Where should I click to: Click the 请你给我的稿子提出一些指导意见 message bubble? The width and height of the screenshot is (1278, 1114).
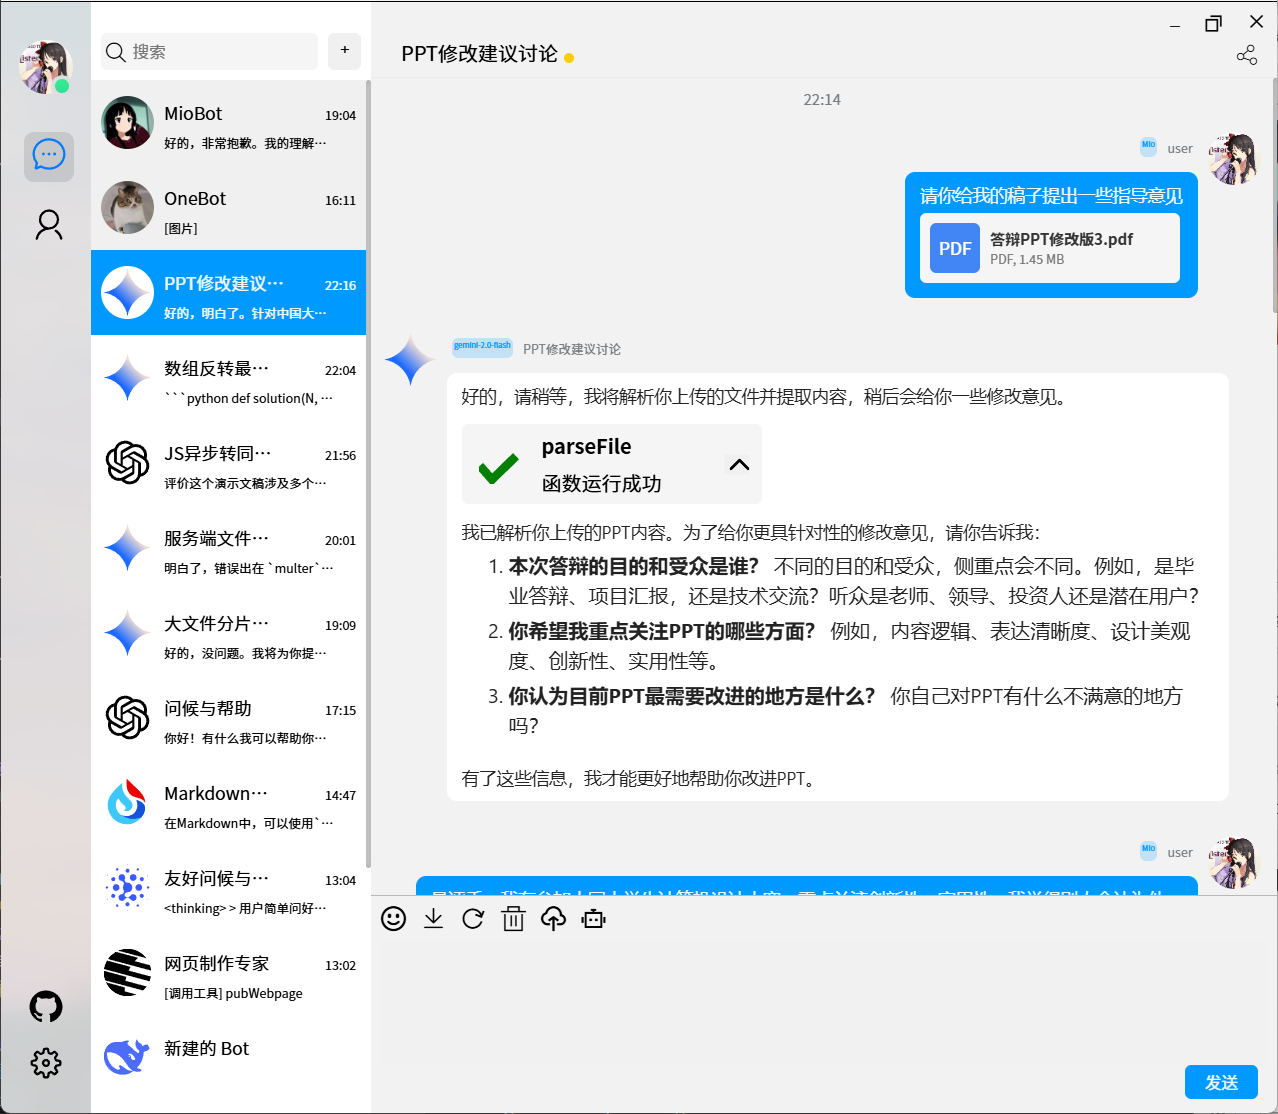[1051, 235]
